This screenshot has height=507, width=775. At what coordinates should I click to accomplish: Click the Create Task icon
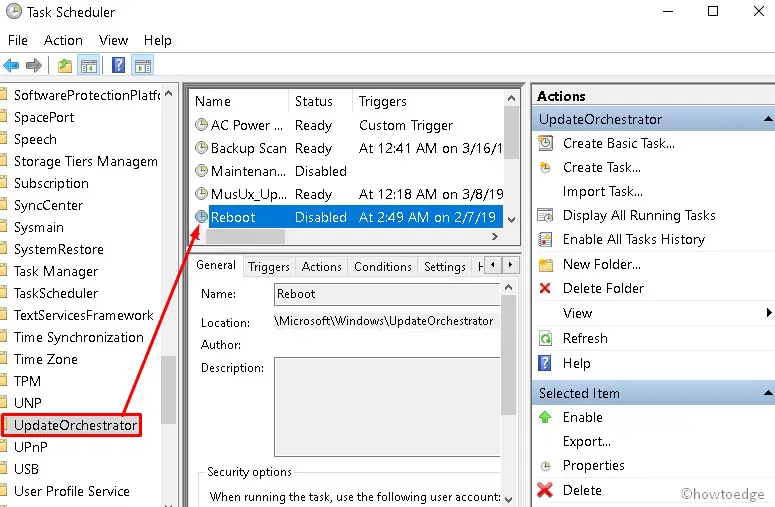[x=545, y=168]
